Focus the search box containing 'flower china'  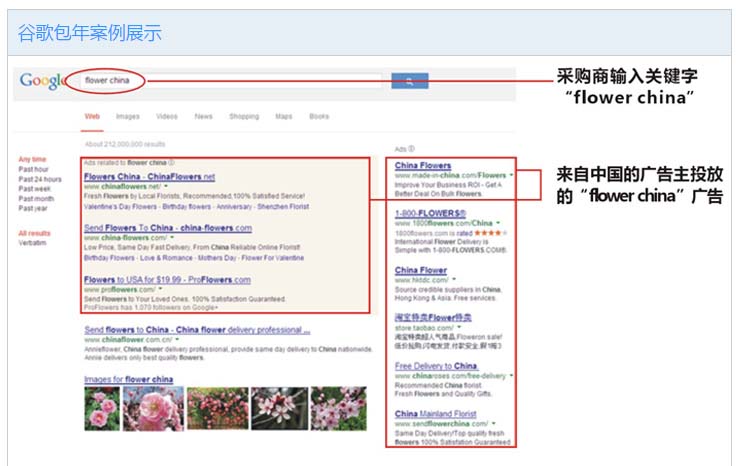233,81
